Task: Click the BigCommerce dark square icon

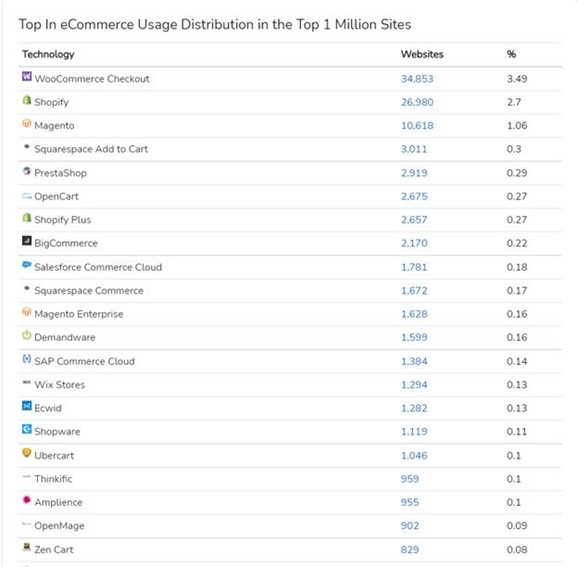Action: (x=27, y=241)
